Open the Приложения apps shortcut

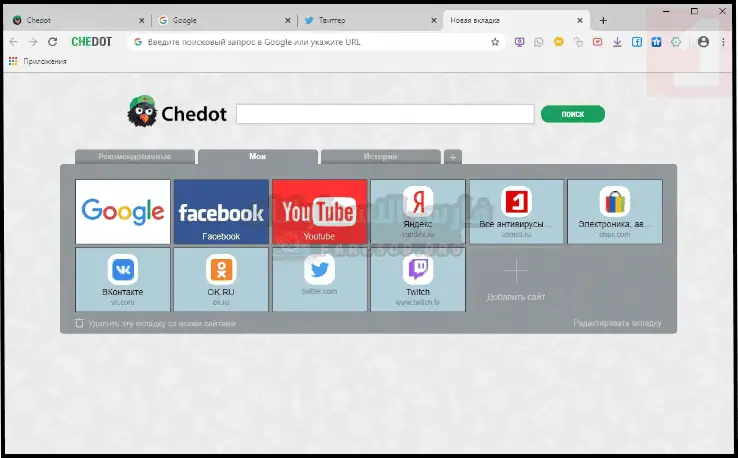coord(38,61)
